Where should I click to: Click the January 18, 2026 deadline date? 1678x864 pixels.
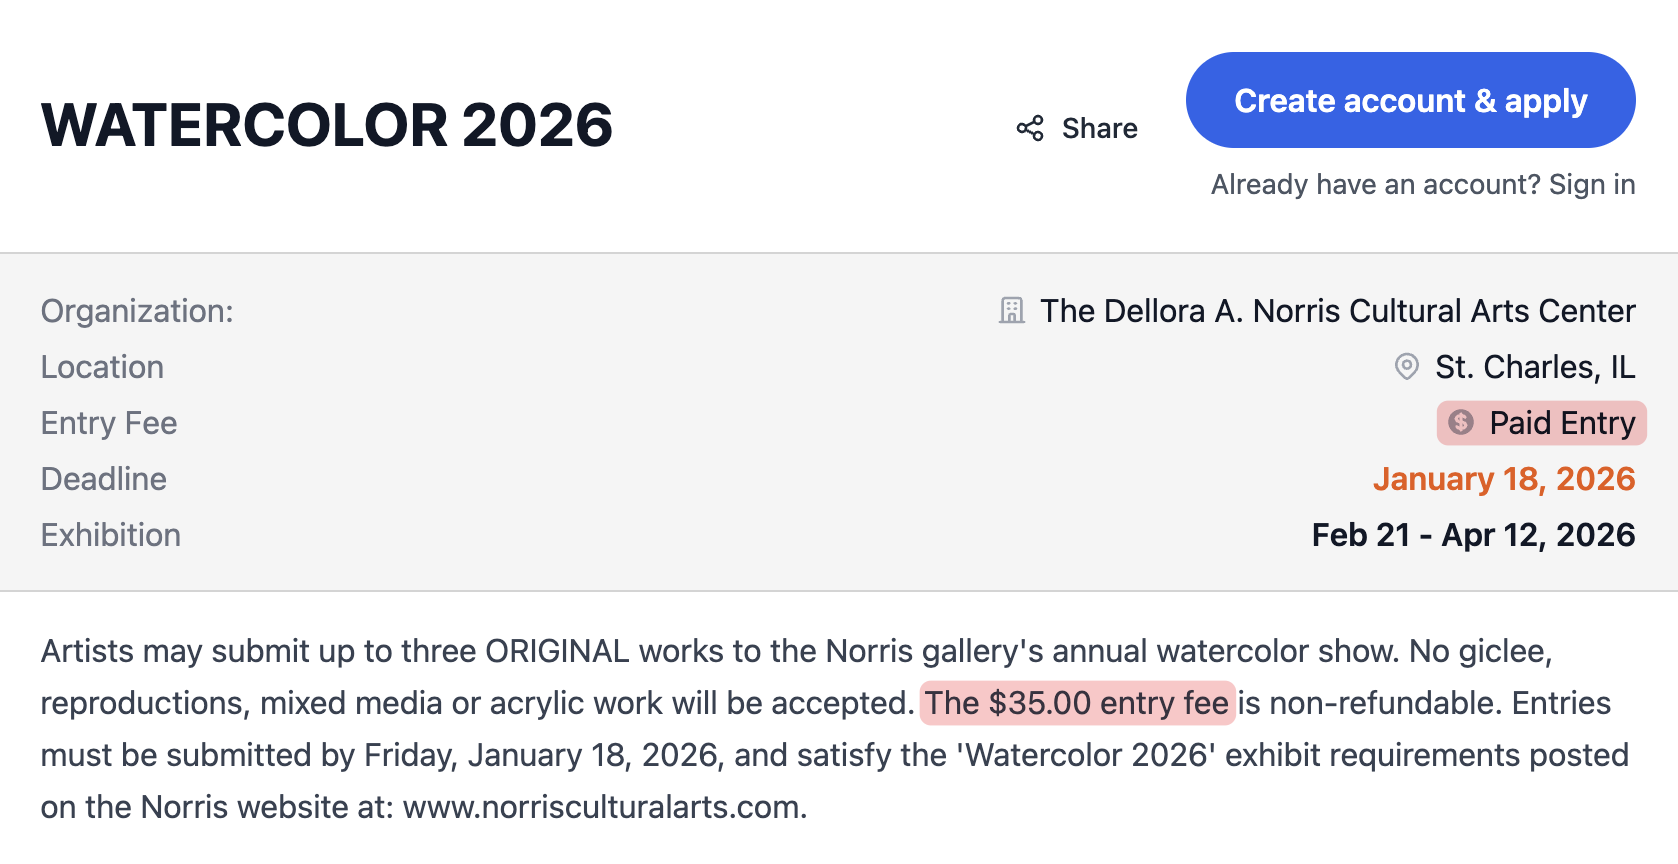click(x=1504, y=479)
